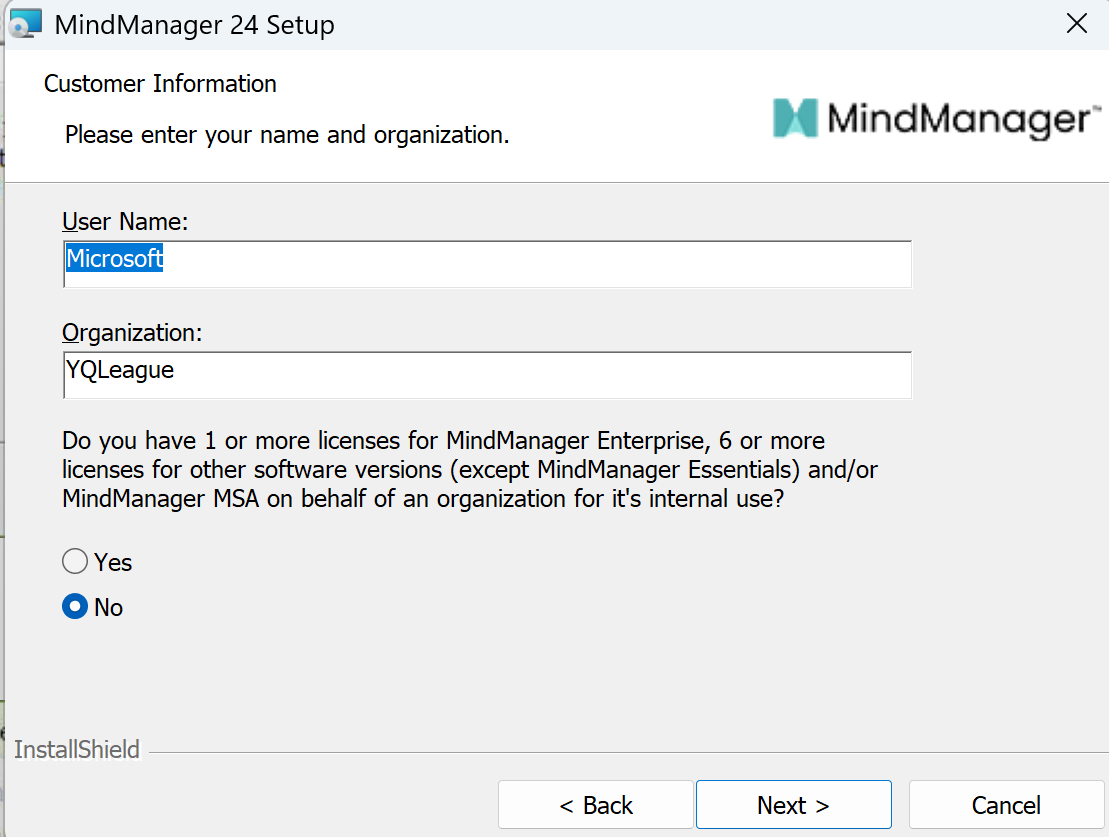This screenshot has height=837, width=1109.
Task: Click the "Yes" option label text
Action: [113, 563]
